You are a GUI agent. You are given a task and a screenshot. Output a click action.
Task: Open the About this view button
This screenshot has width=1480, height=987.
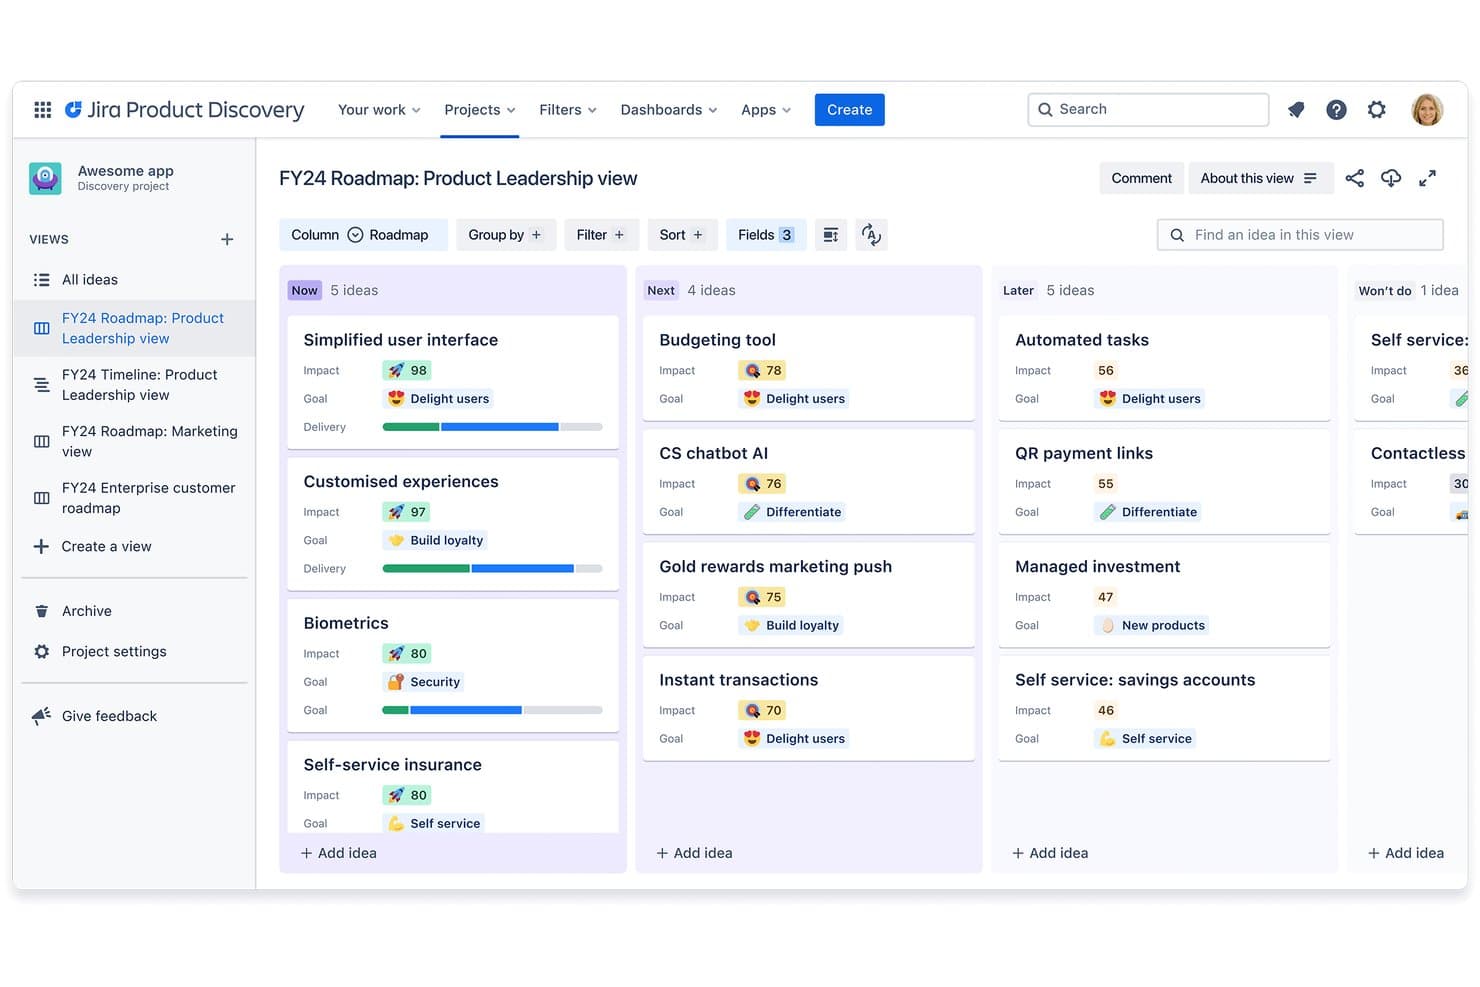click(1260, 178)
